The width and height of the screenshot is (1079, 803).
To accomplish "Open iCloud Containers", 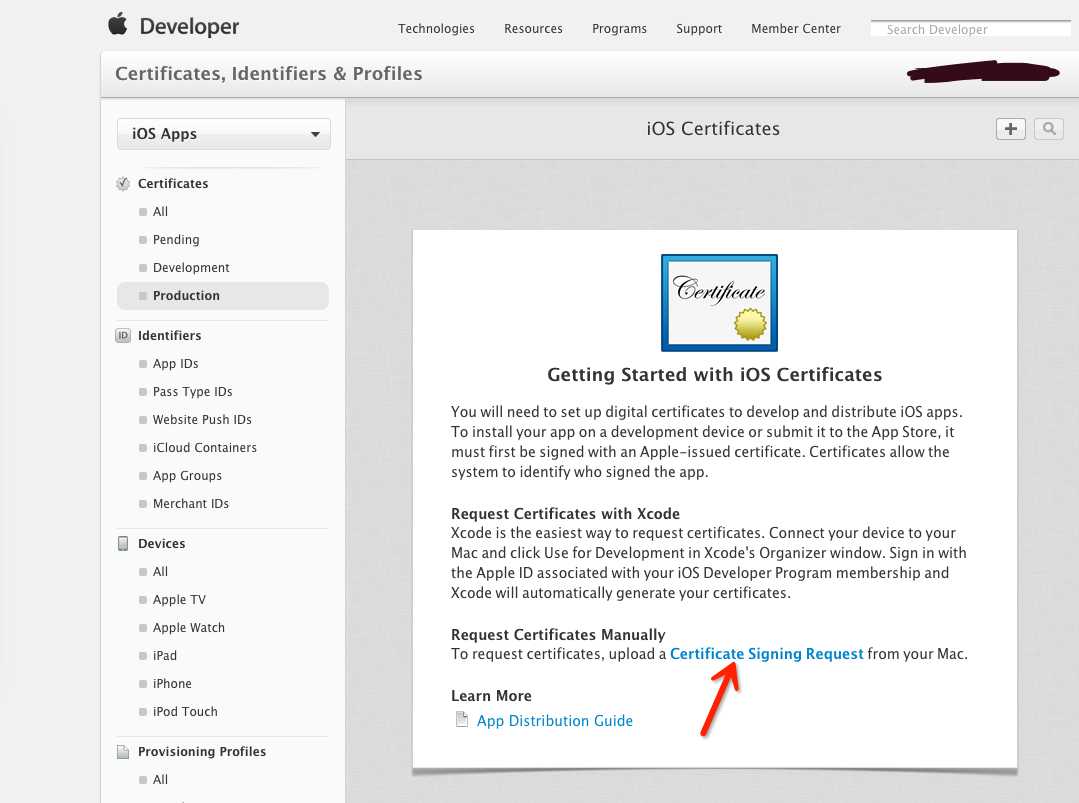I will pos(205,448).
